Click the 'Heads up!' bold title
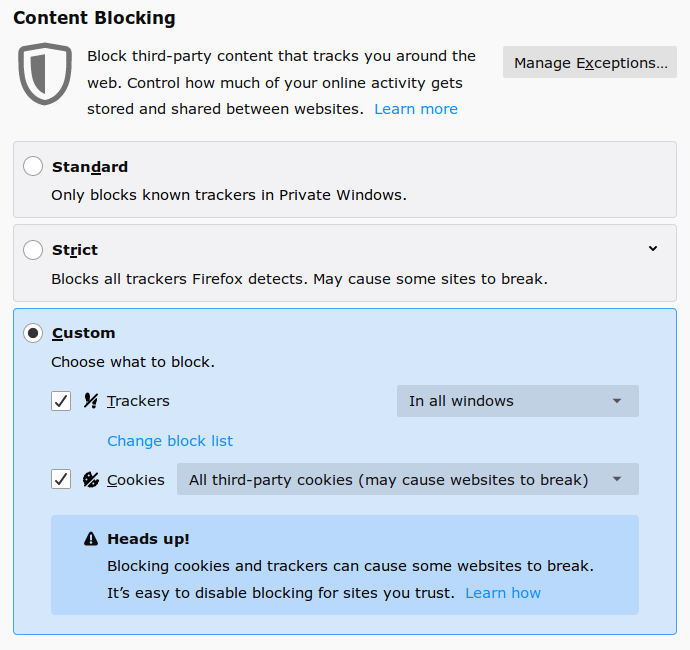This screenshot has height=650, width=690. [x=148, y=539]
